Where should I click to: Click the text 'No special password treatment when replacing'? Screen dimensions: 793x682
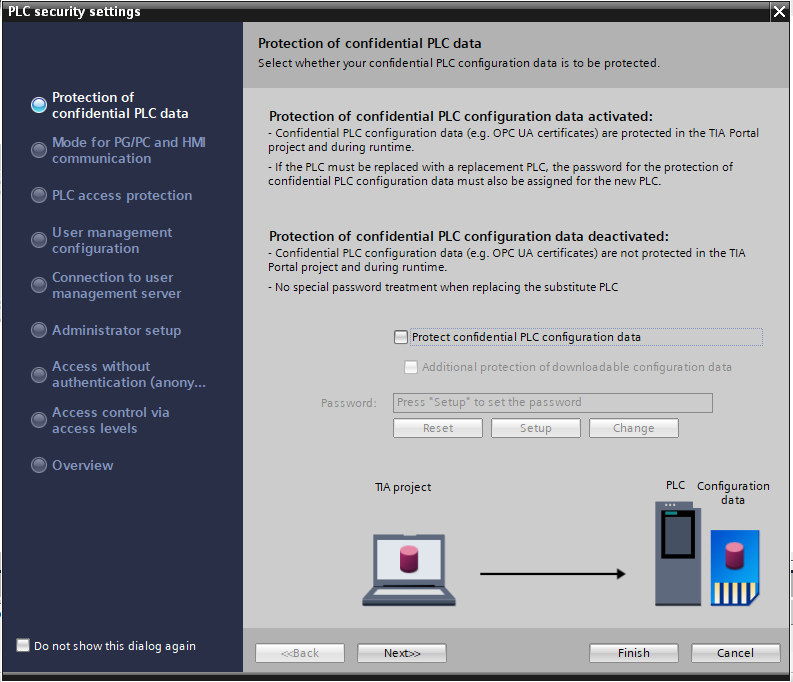click(398, 287)
